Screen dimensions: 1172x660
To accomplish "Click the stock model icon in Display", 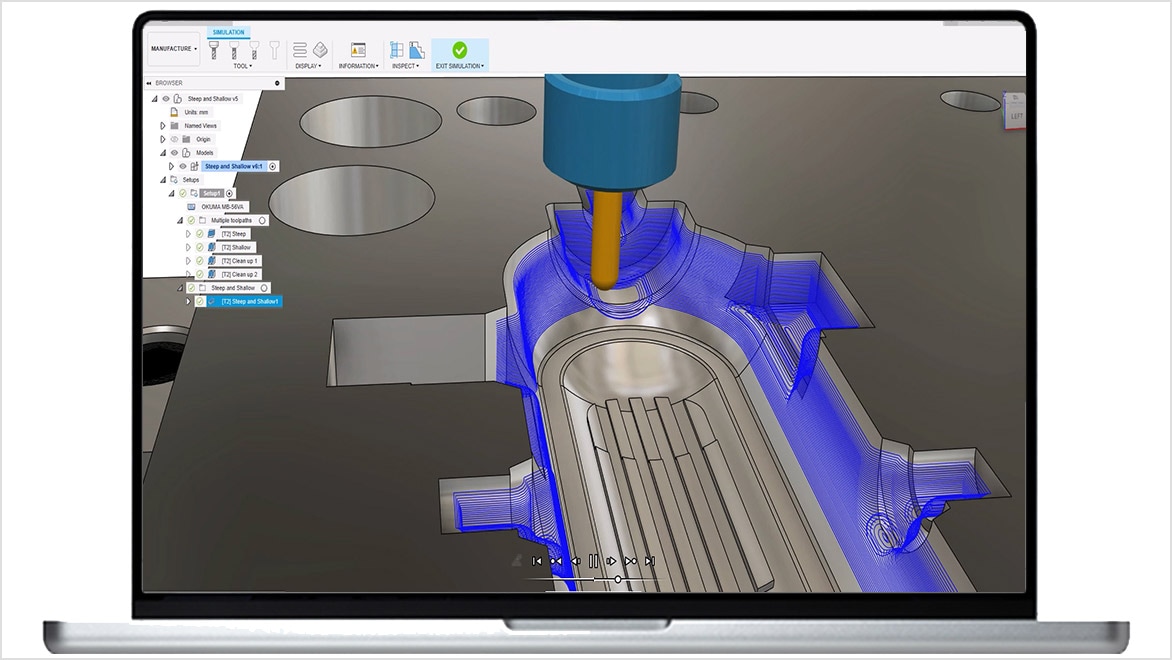I will (x=320, y=49).
